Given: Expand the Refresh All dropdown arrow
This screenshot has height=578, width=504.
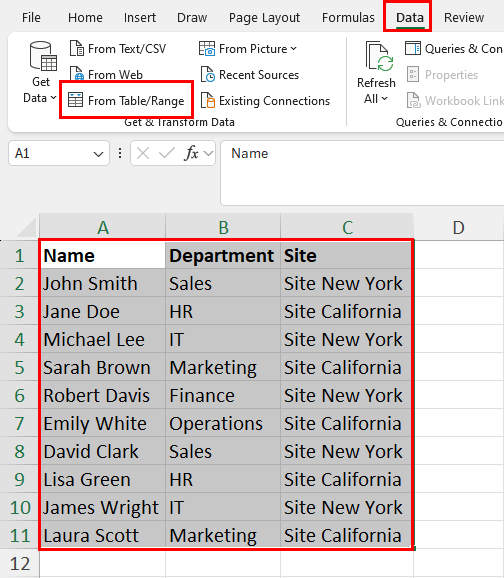Looking at the screenshot, I should [385, 99].
